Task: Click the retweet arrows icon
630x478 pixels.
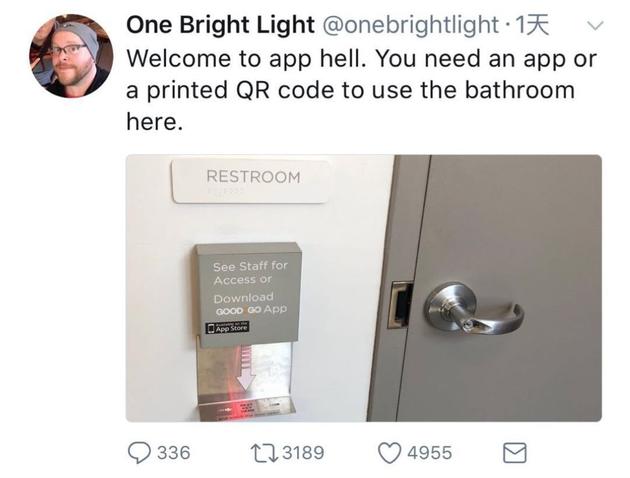Action: [x=264, y=453]
